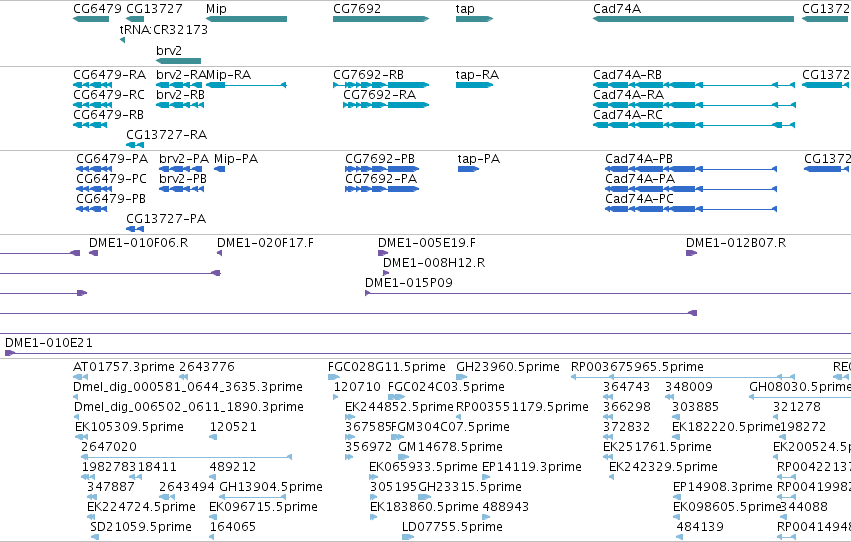Image resolution: width=851 pixels, height=542 pixels.
Task: Select transcript CG6479-RA
Action: click(92, 85)
